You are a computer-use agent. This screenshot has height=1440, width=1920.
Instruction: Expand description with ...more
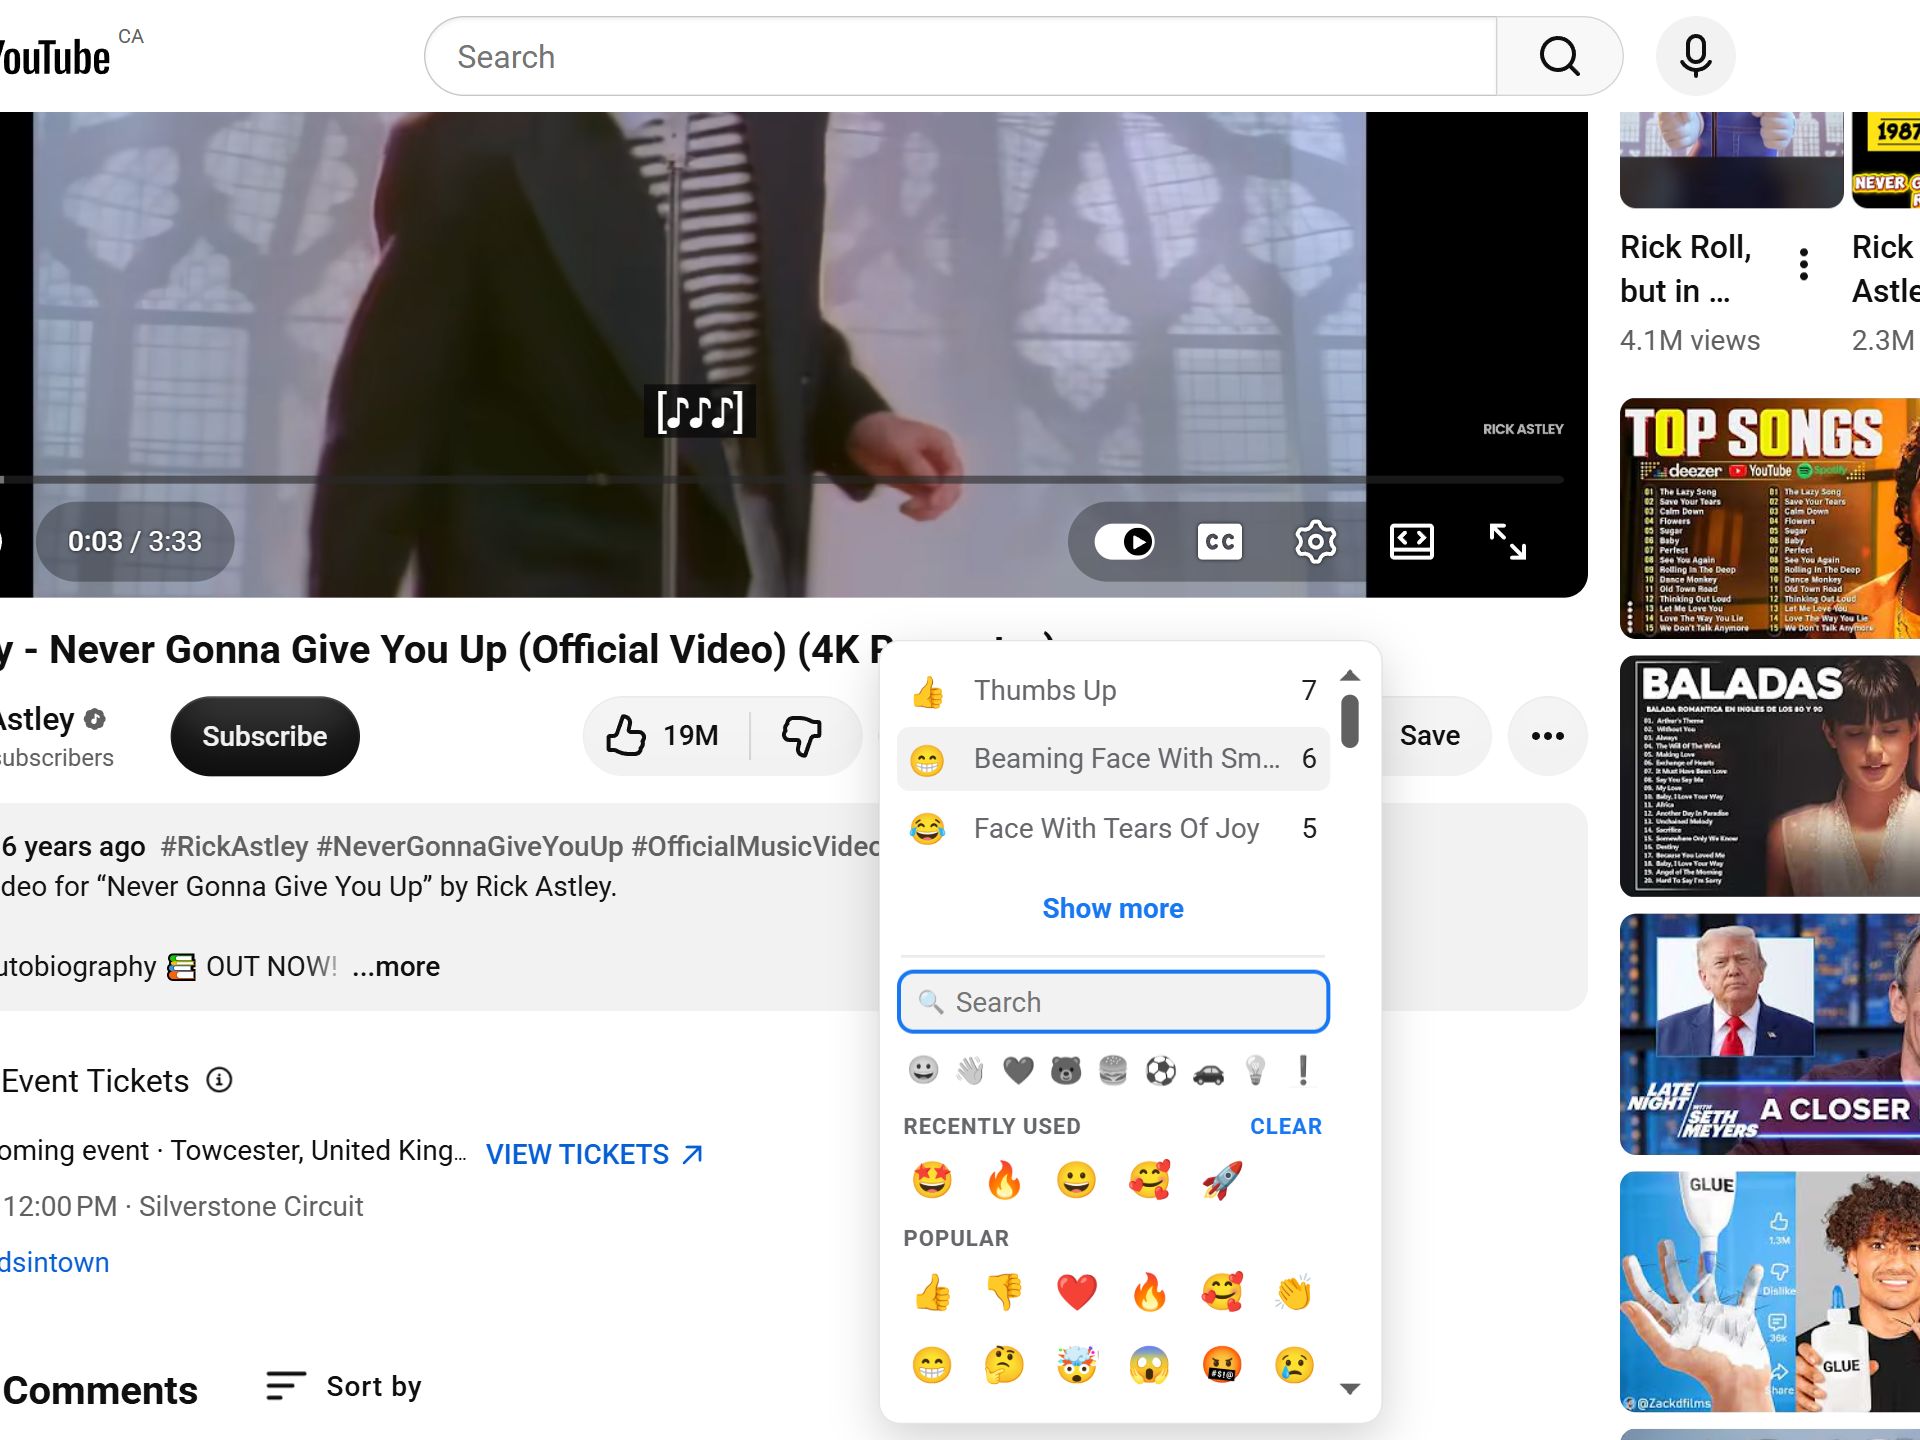pyautogui.click(x=396, y=966)
